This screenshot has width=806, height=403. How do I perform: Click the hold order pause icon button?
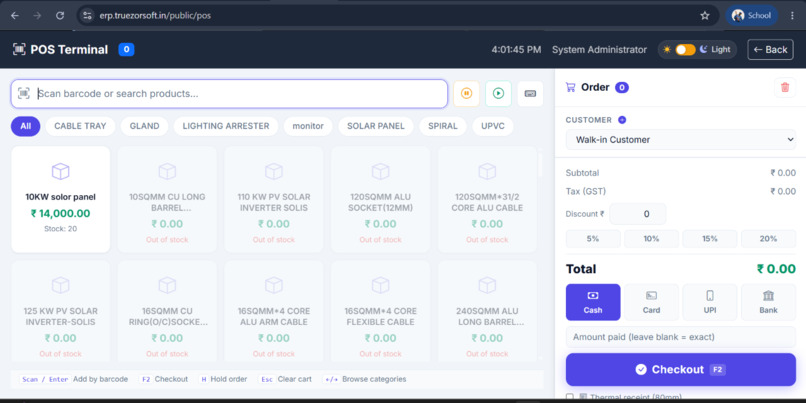(466, 94)
